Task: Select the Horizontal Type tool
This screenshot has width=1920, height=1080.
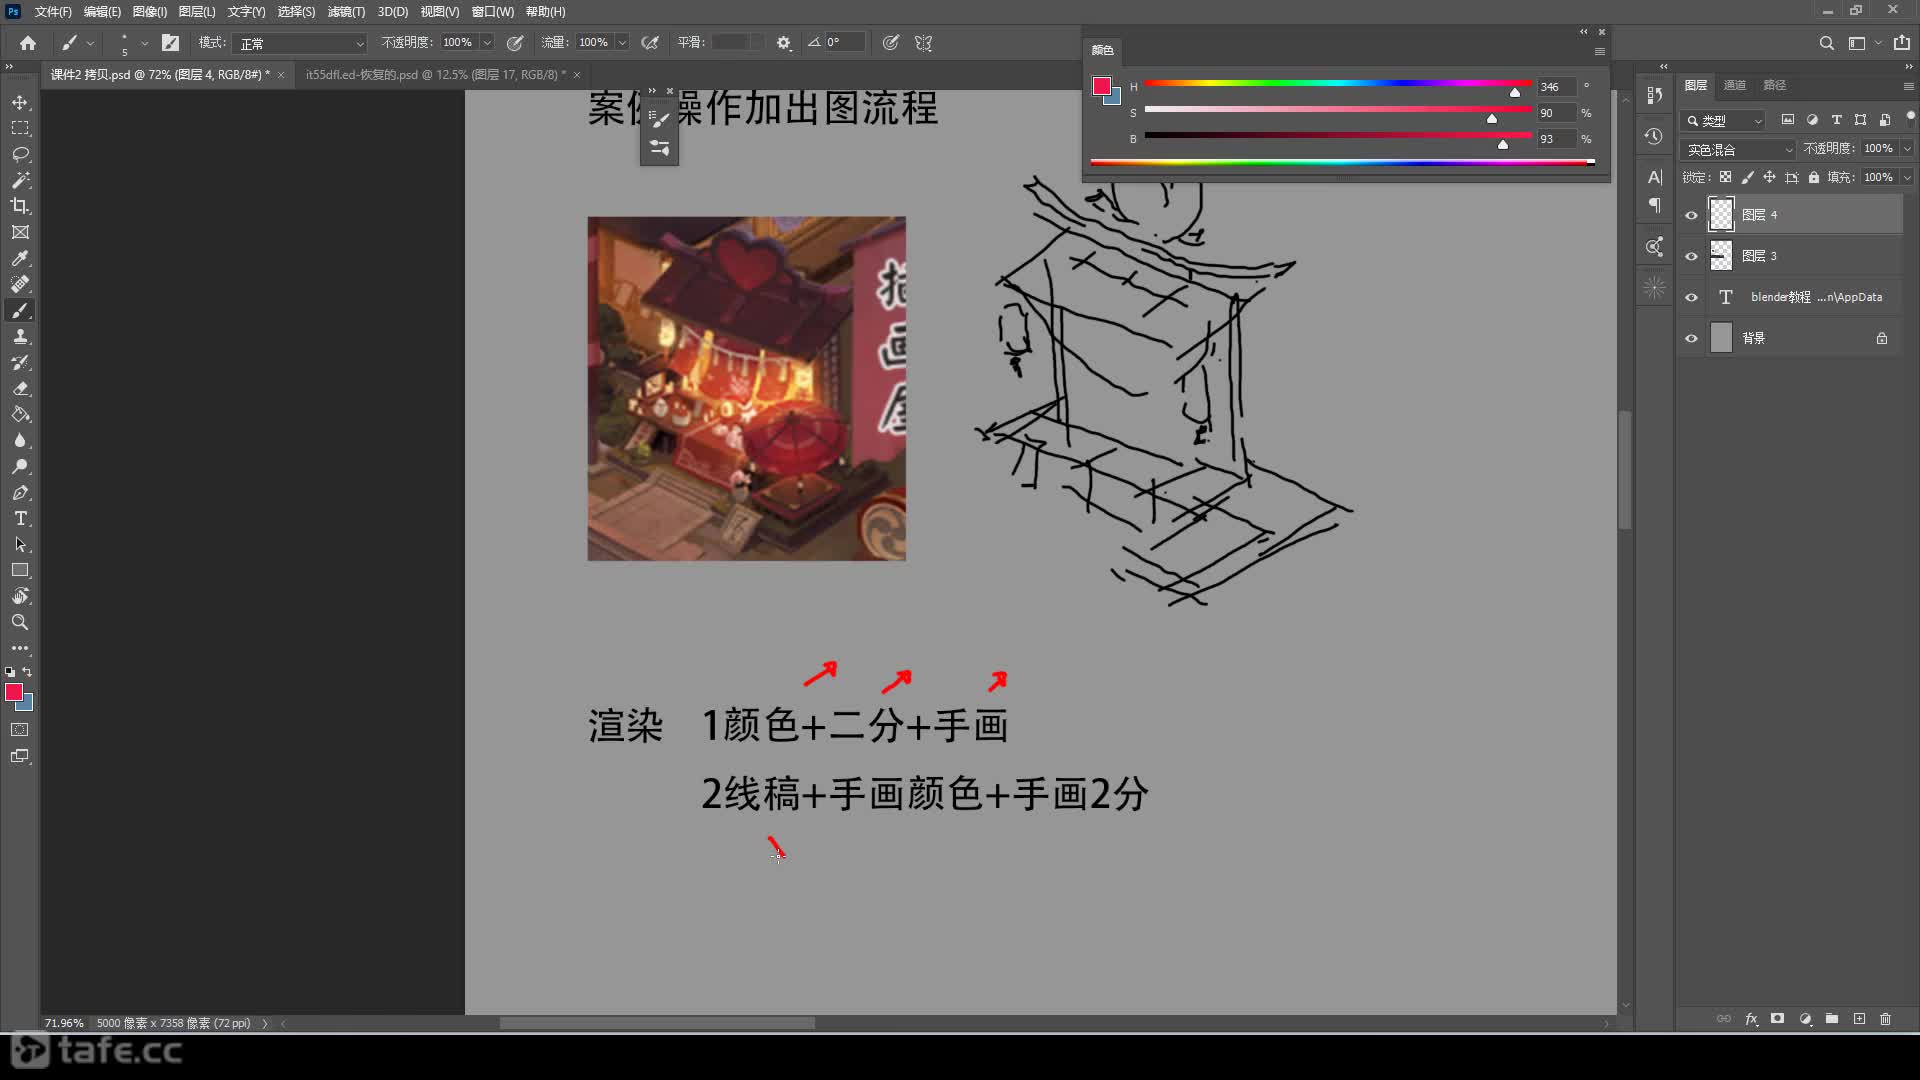Action: click(x=20, y=519)
